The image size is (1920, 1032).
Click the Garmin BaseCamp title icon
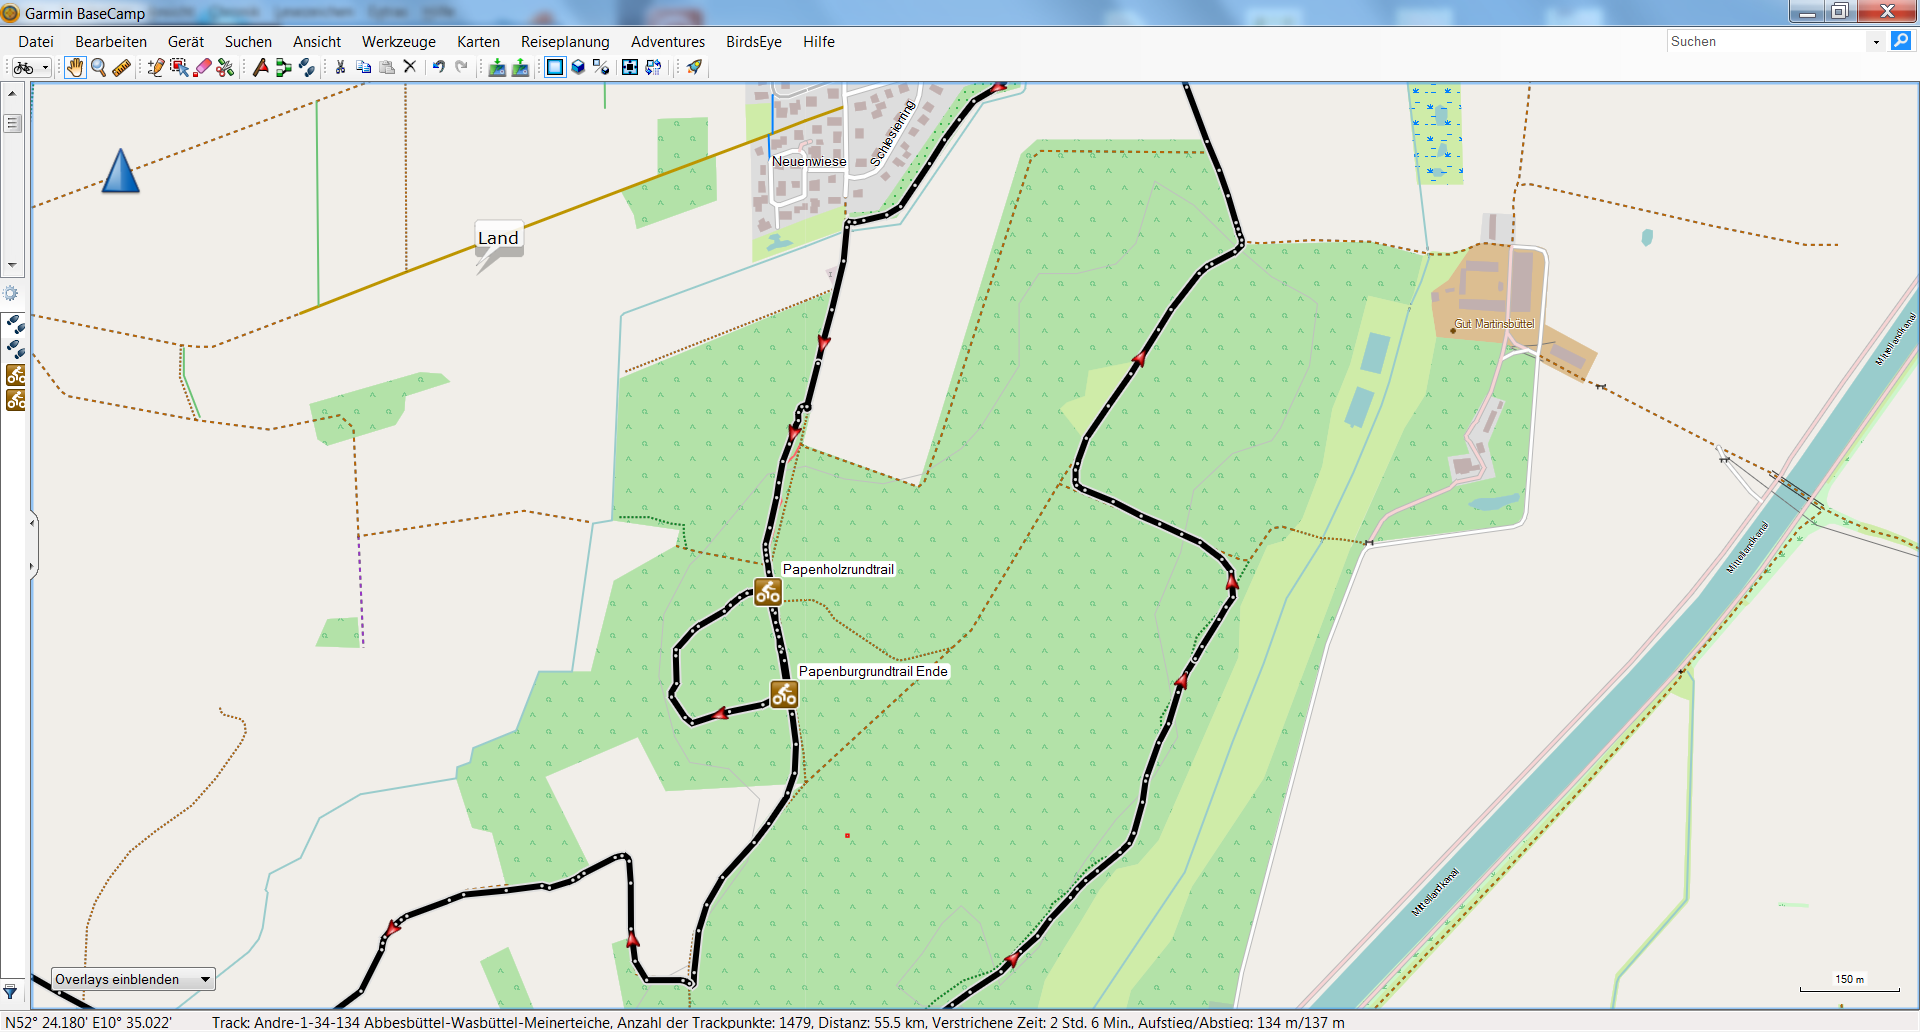click(11, 13)
